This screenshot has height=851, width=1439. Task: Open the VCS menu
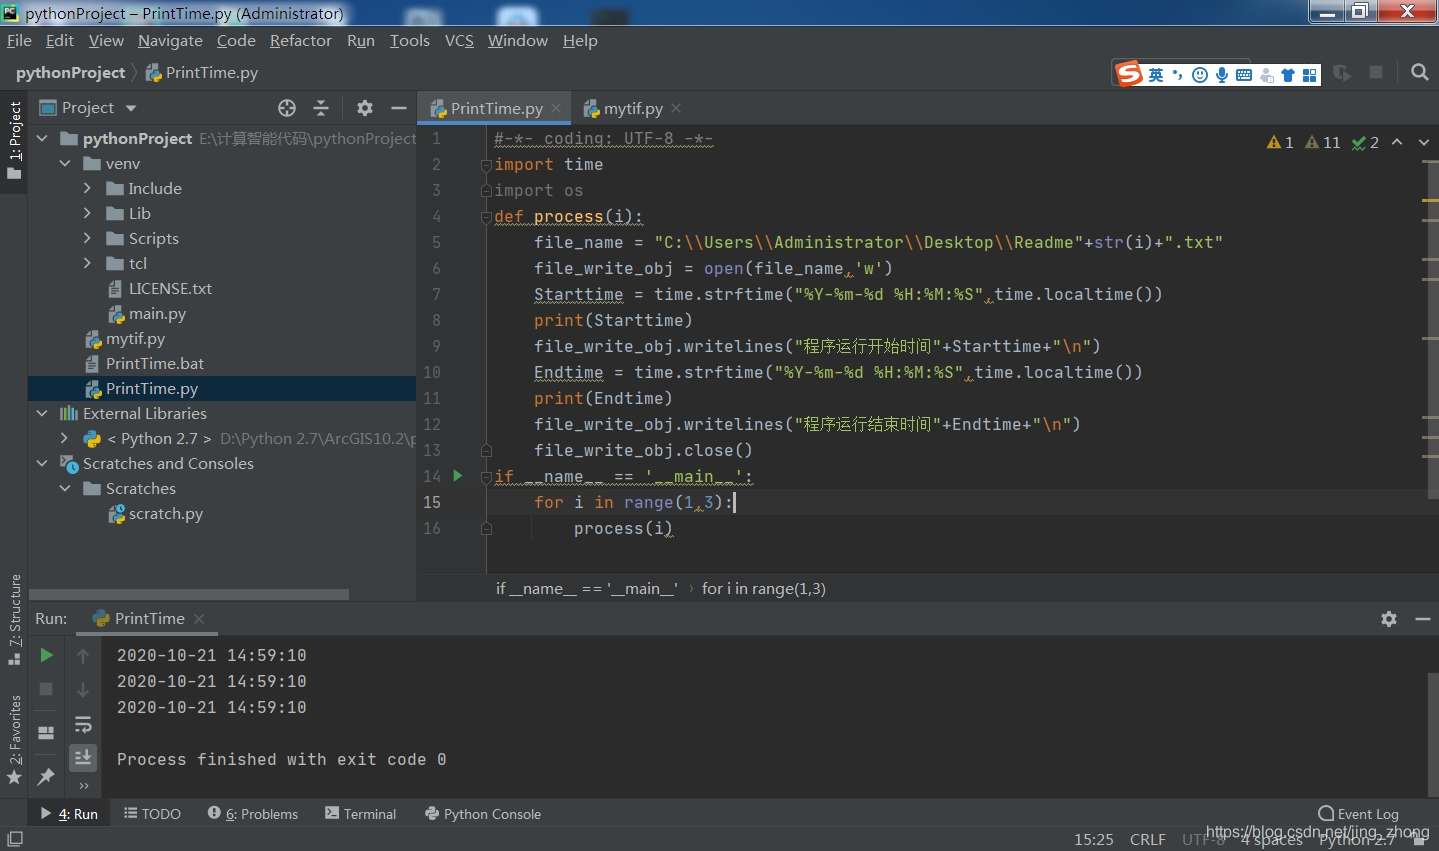459,40
